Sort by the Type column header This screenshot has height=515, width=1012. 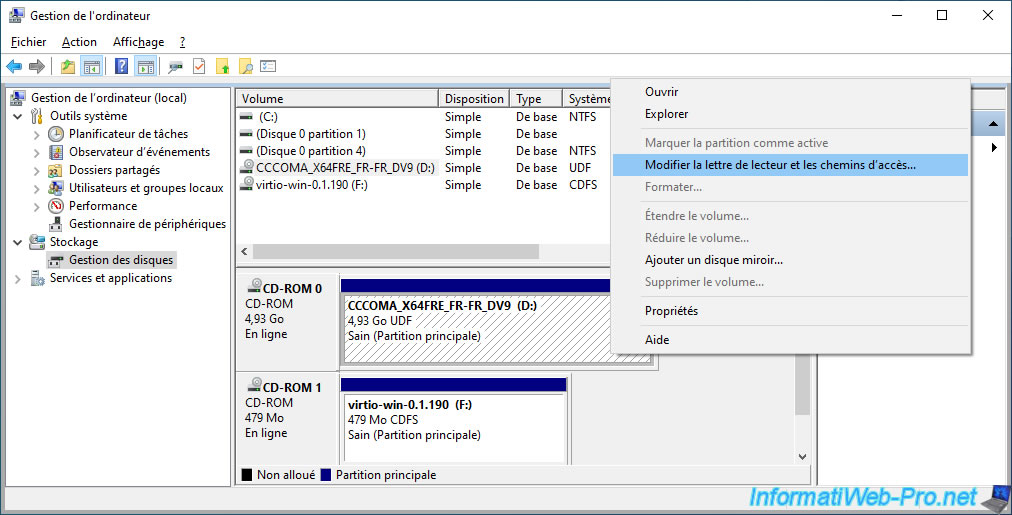536,99
